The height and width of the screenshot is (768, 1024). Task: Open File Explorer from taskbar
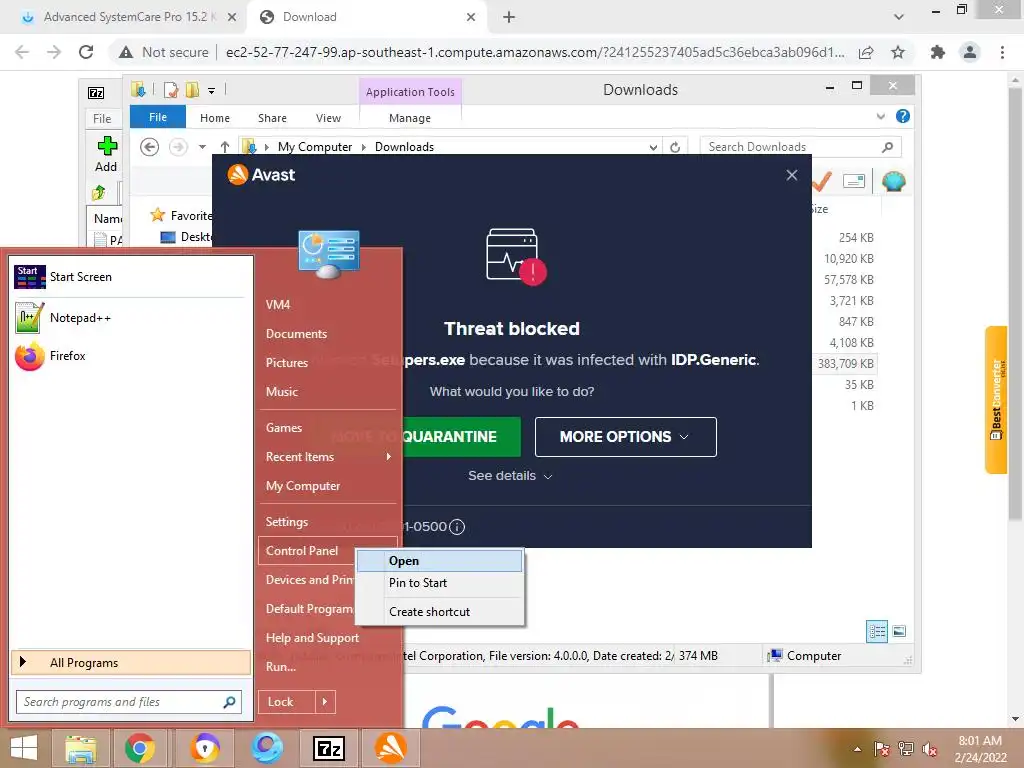pos(80,748)
